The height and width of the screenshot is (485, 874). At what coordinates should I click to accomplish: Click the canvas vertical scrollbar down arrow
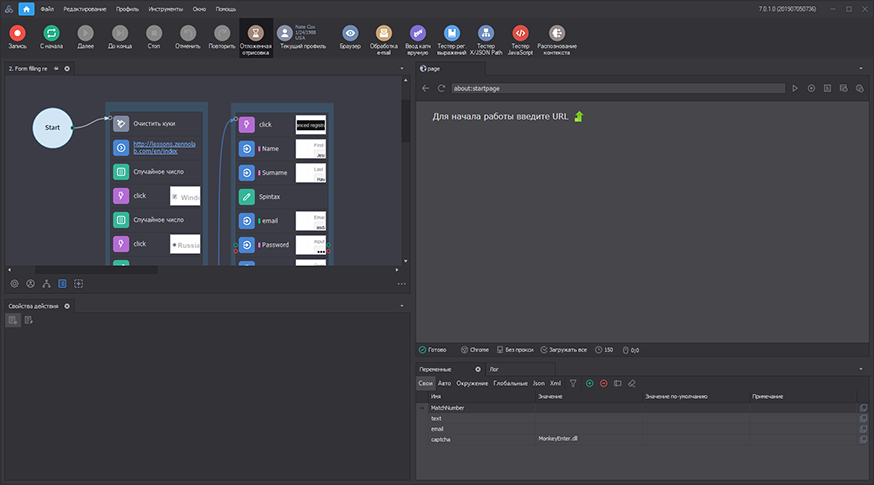point(405,261)
